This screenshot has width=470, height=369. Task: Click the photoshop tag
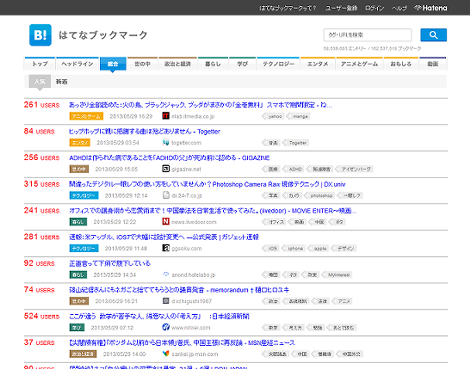320,195
